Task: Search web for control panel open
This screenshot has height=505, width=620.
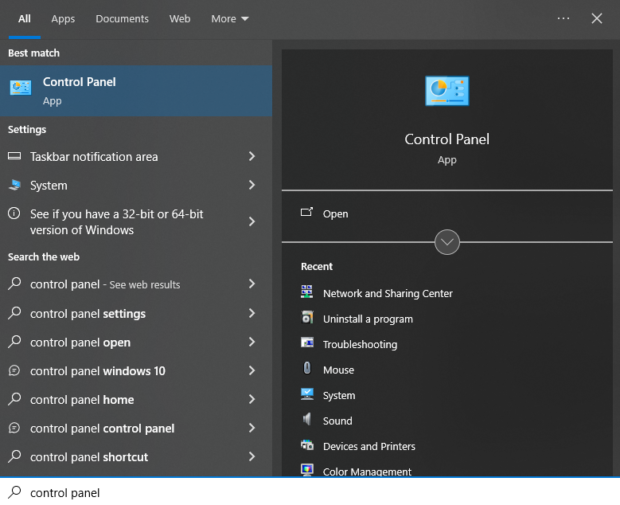Action: [x=136, y=342]
